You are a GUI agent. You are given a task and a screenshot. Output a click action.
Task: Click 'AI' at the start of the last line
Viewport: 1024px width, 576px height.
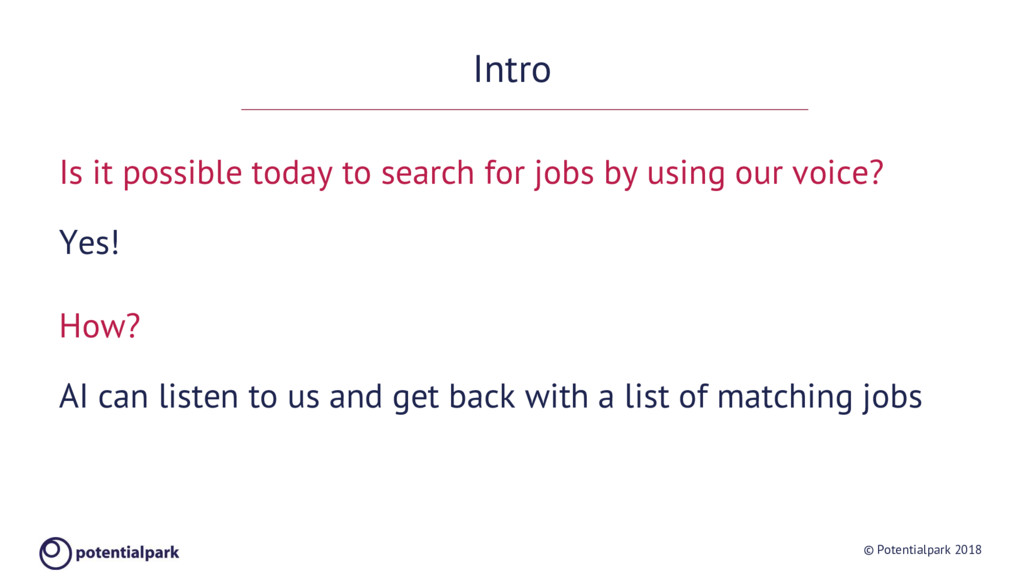tap(73, 396)
